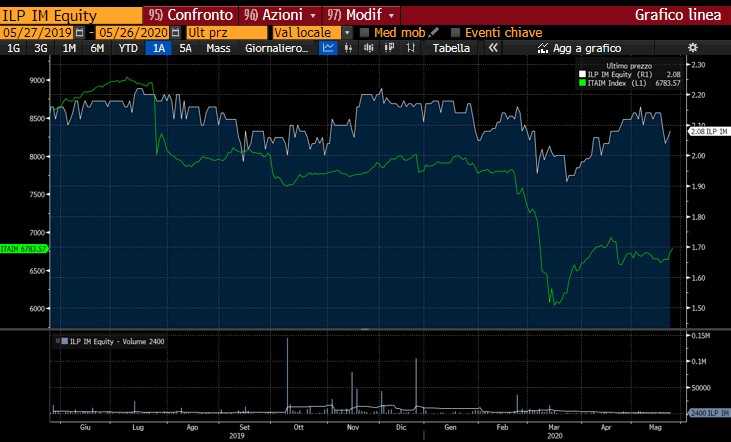Click the ITAIM Index (L1) legend entry
Viewport: 731px width, 442px height.
point(617,83)
